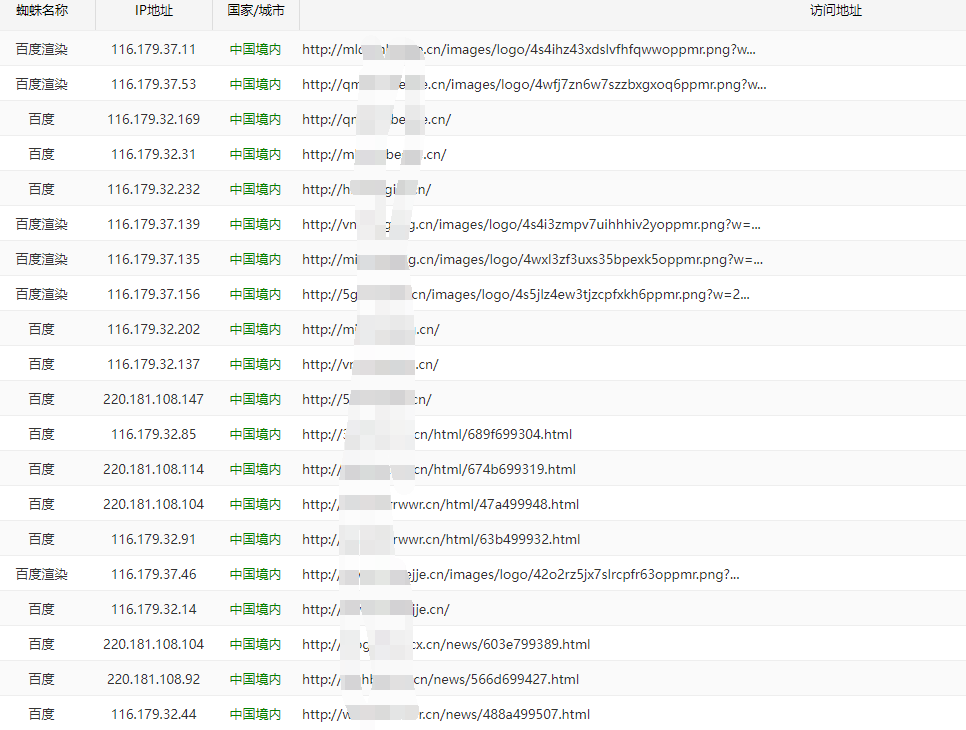The width and height of the screenshot is (966, 730).
Task: Open URL containing 4s5jlz4ew3tjzcpfxkh6ppmr.png
Action: pos(526,294)
